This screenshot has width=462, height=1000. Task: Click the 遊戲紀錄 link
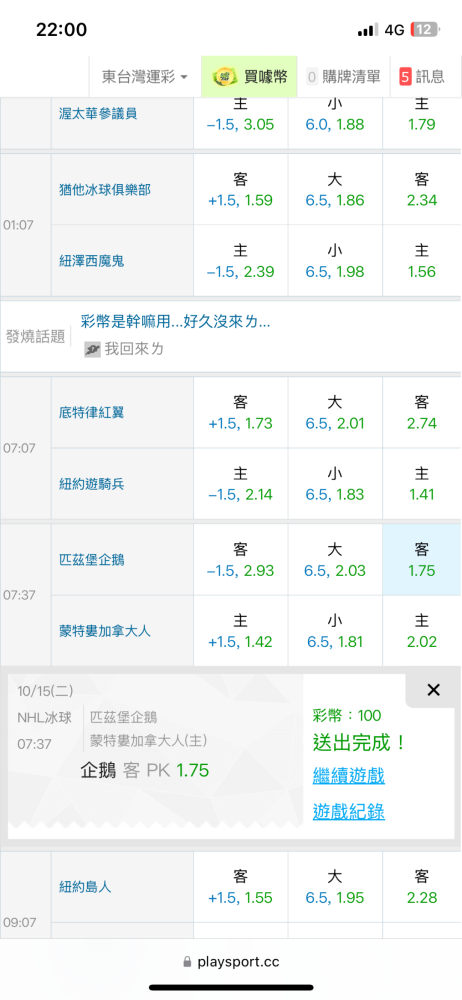pyautogui.click(x=348, y=811)
